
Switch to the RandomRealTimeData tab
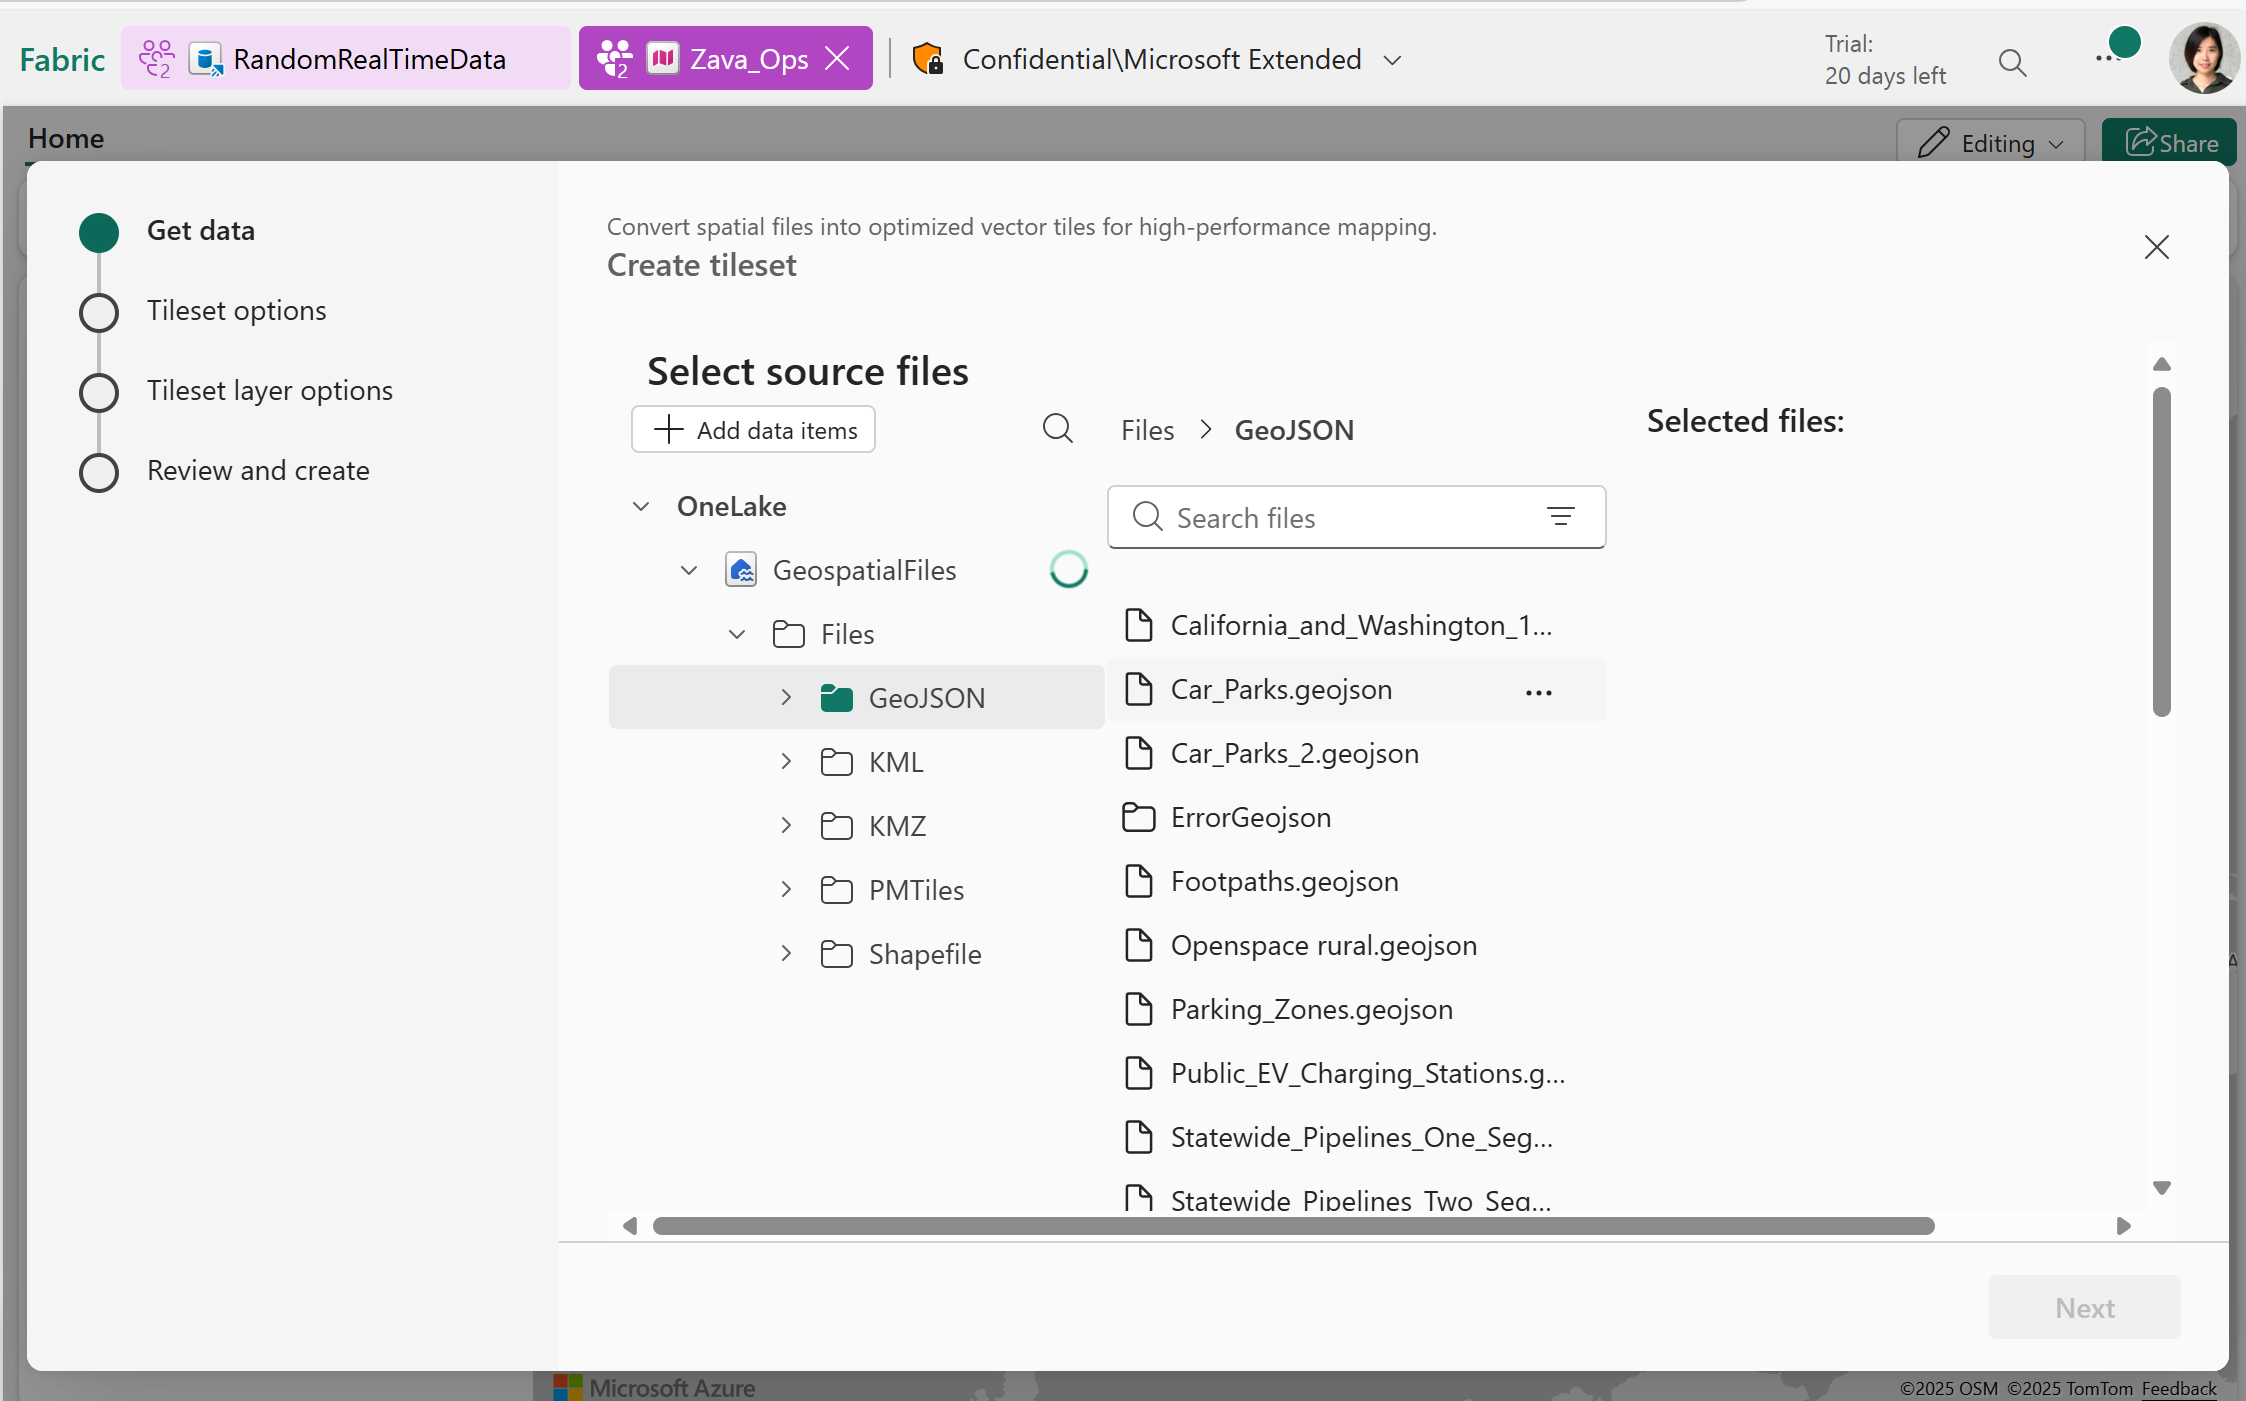click(345, 59)
